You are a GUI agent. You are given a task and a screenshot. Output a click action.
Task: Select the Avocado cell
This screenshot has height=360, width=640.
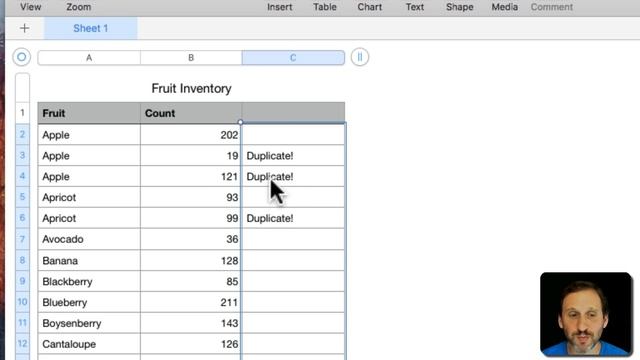click(x=89, y=239)
